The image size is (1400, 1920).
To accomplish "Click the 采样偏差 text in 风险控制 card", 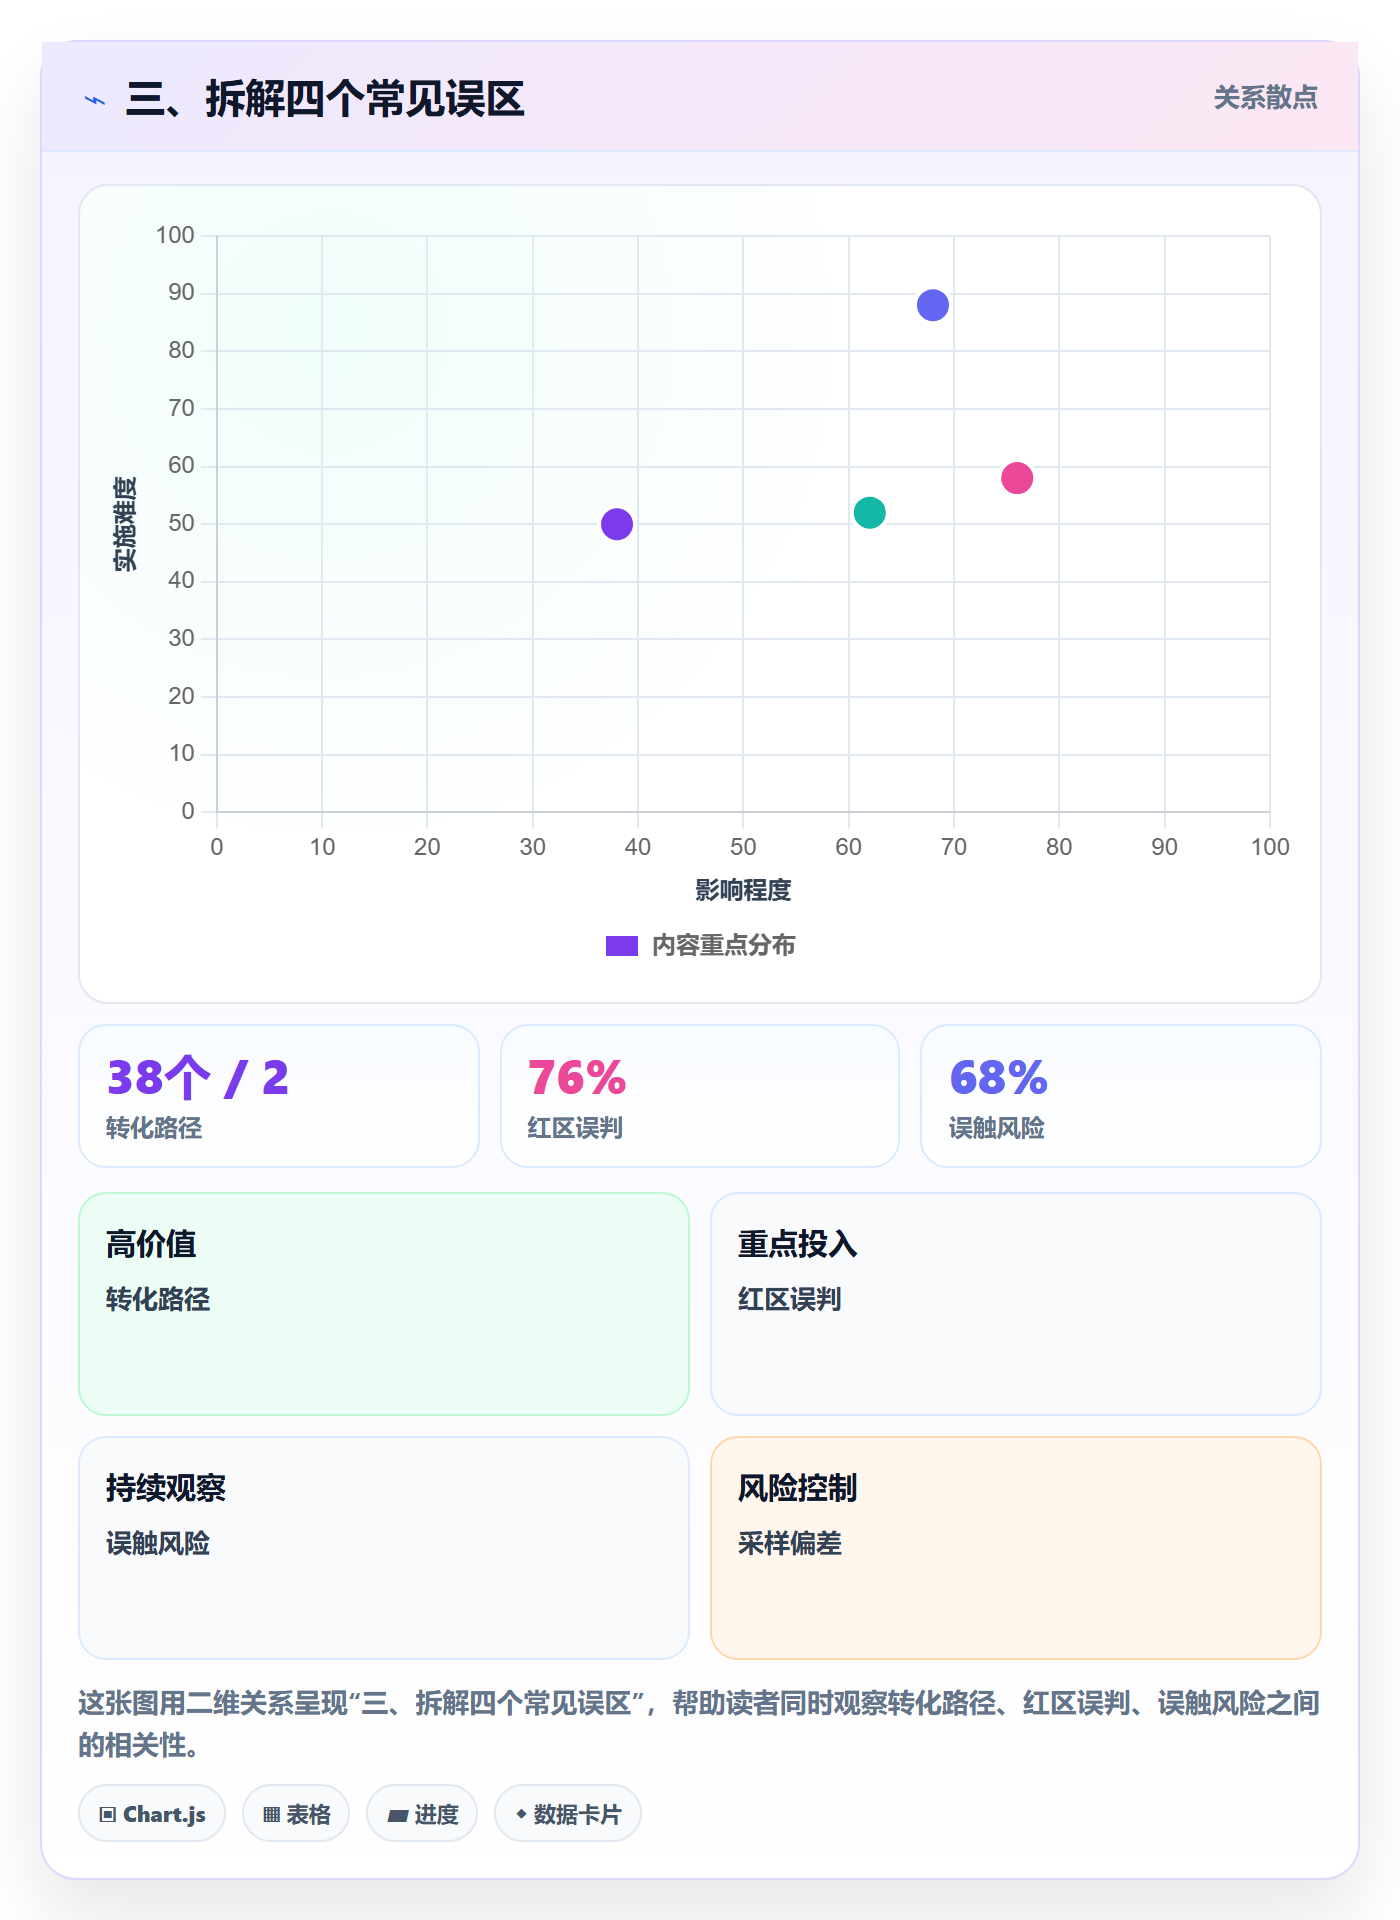I will [x=790, y=1544].
